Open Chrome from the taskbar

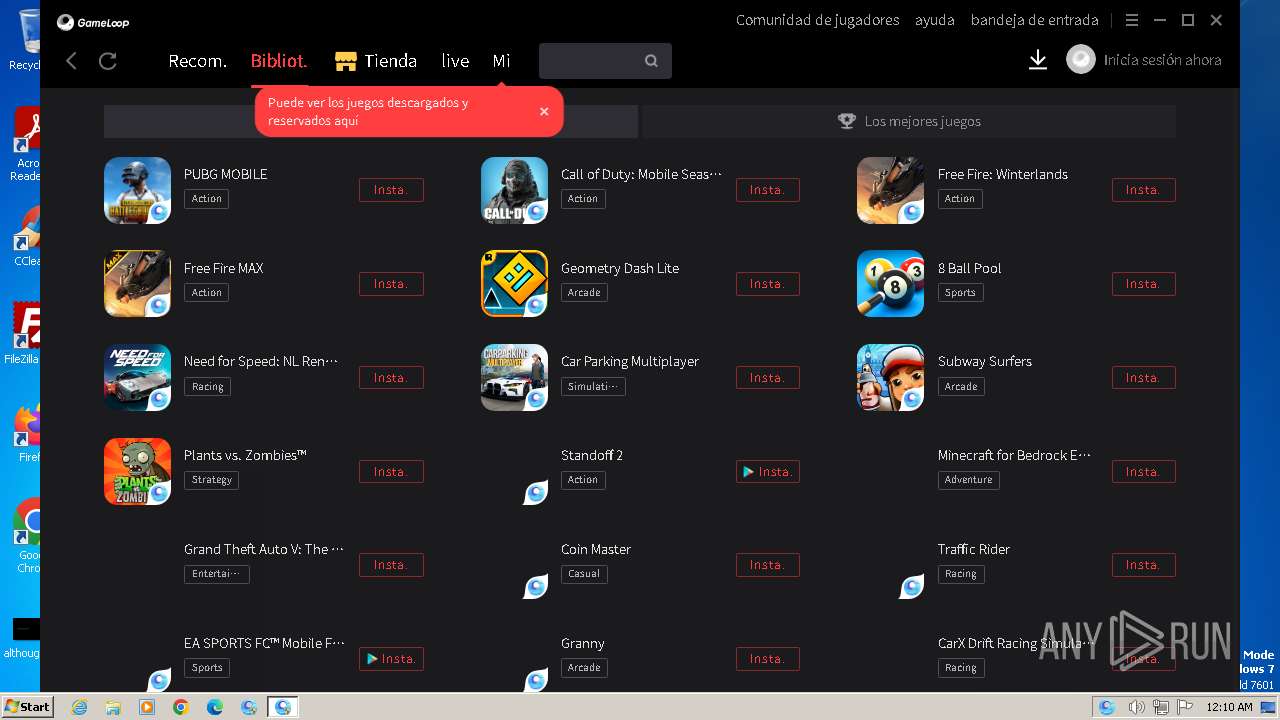(x=181, y=707)
